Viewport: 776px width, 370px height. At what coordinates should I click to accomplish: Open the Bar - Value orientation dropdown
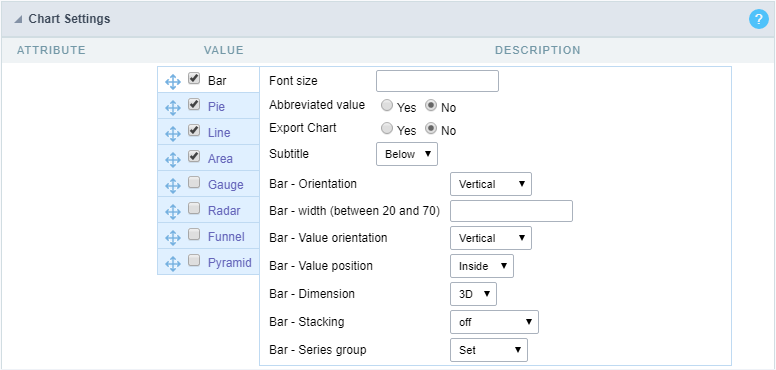tap(491, 238)
